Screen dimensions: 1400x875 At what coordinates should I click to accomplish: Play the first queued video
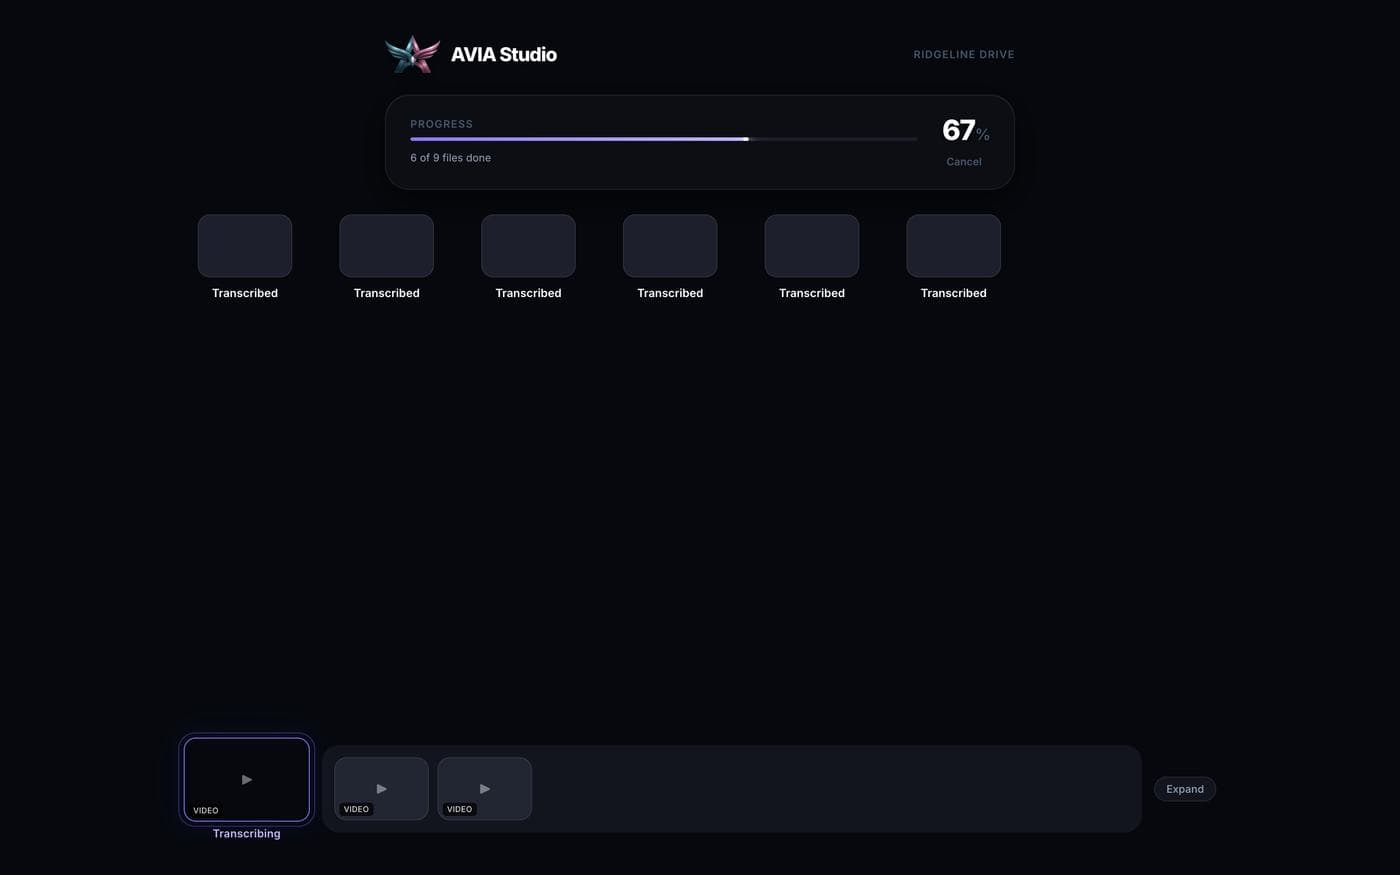[x=381, y=788]
